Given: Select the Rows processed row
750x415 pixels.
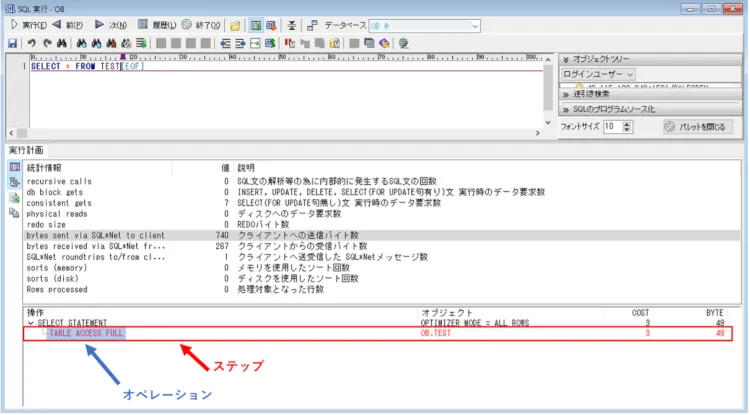Looking at the screenshot, I should coord(382,289).
